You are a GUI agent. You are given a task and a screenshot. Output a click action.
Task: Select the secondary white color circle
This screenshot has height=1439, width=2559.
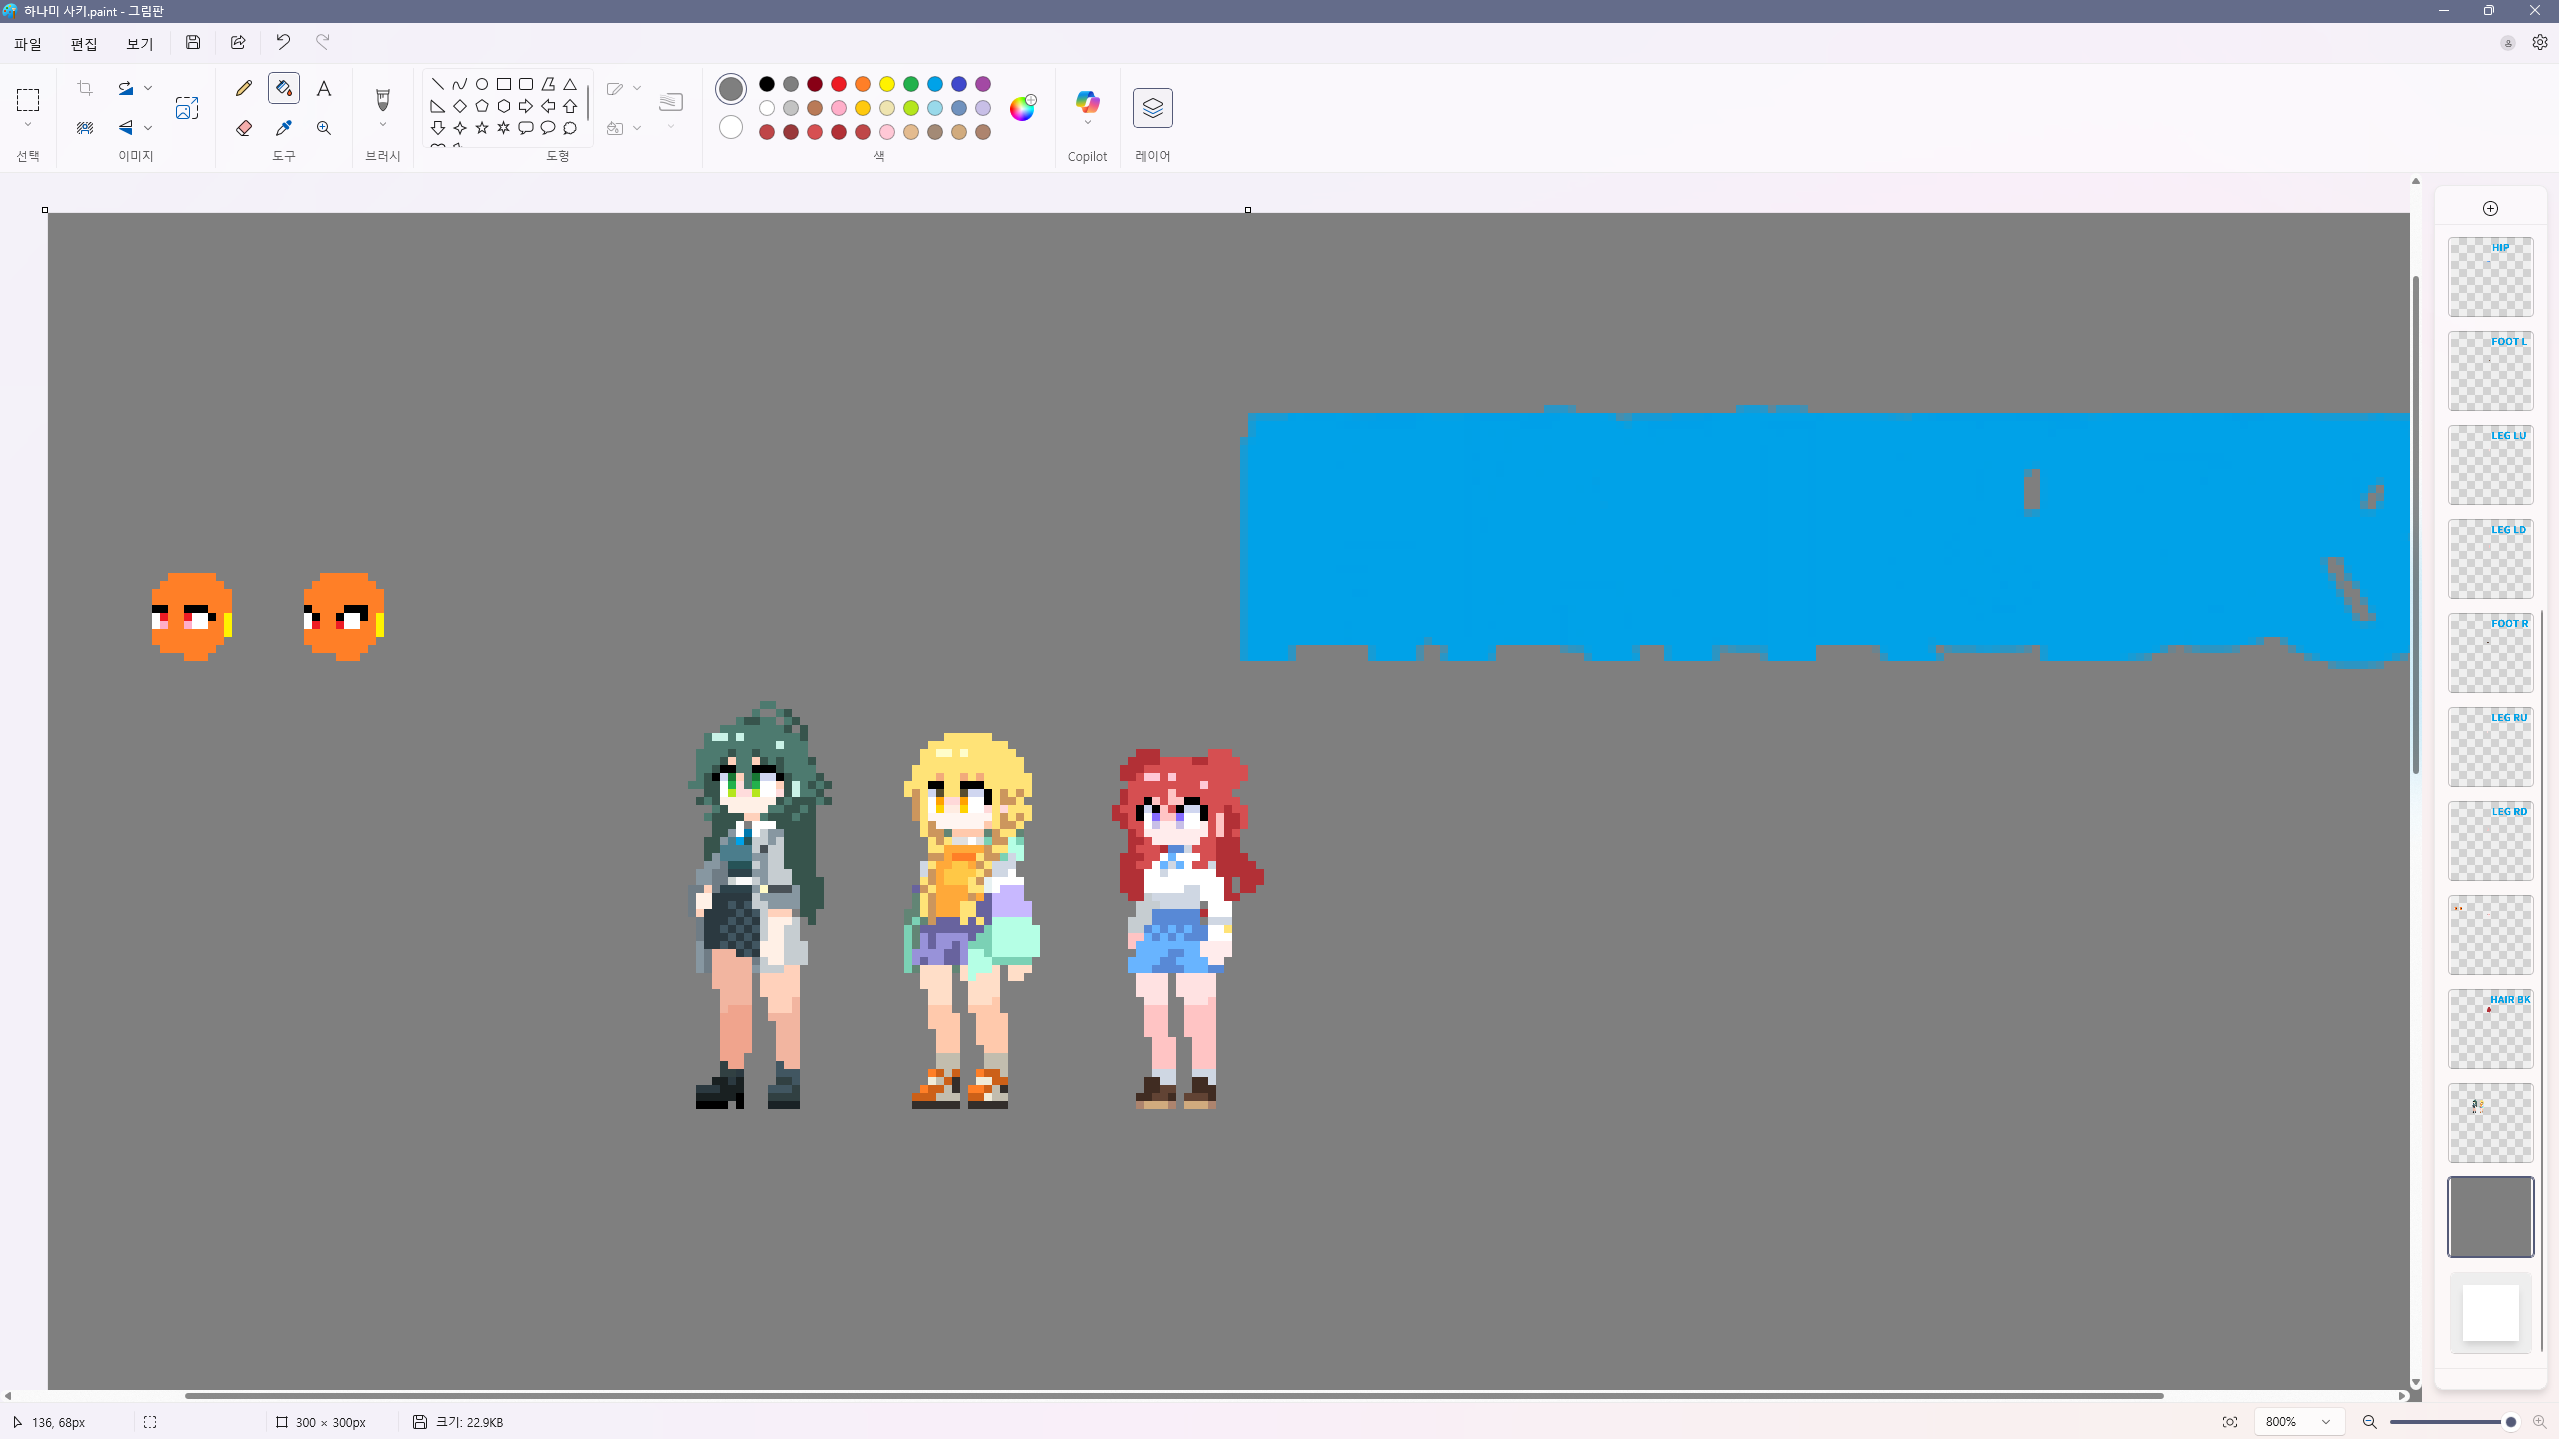tap(731, 128)
